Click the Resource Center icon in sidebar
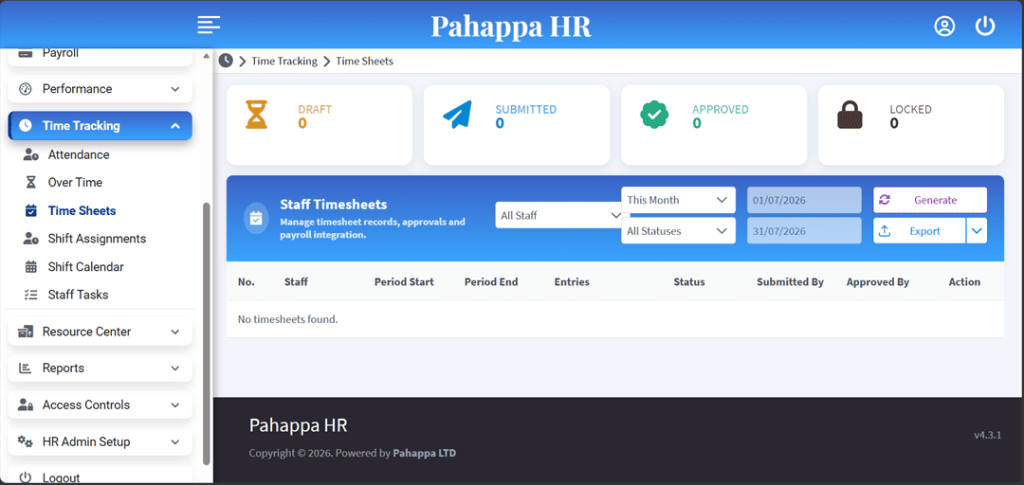The image size is (1024, 485). tap(25, 332)
